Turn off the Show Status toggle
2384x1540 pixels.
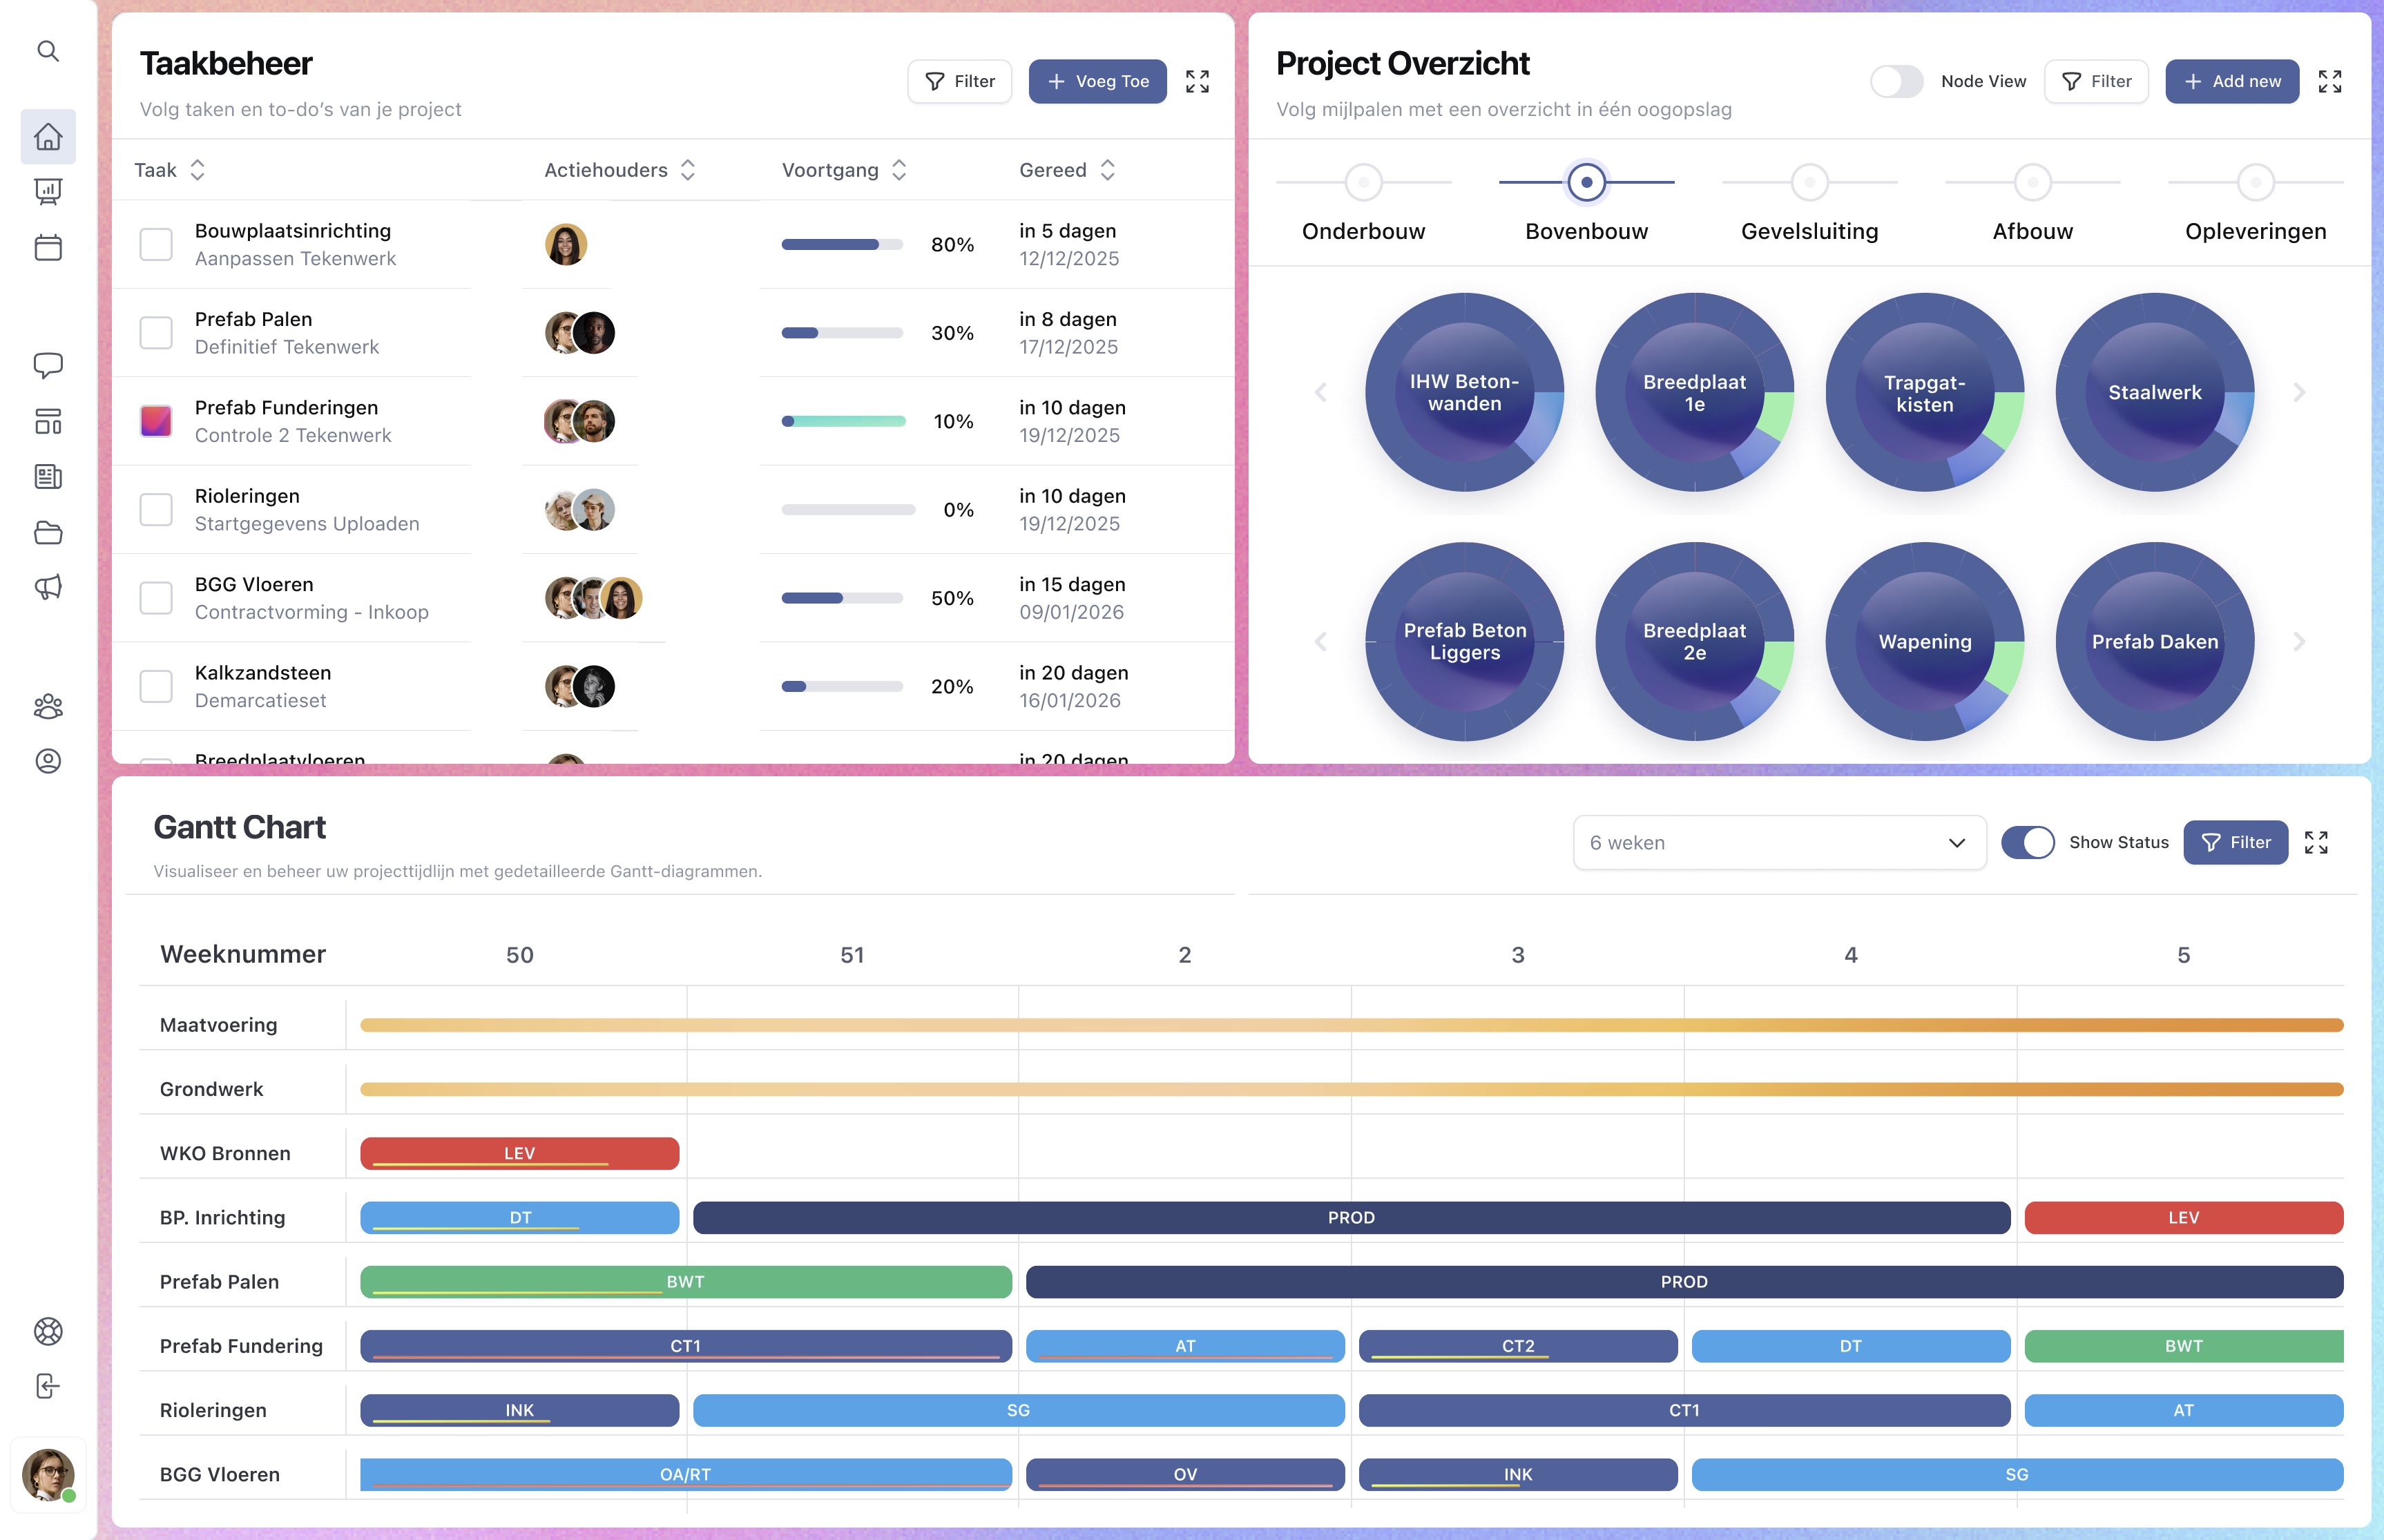[x=2027, y=842]
